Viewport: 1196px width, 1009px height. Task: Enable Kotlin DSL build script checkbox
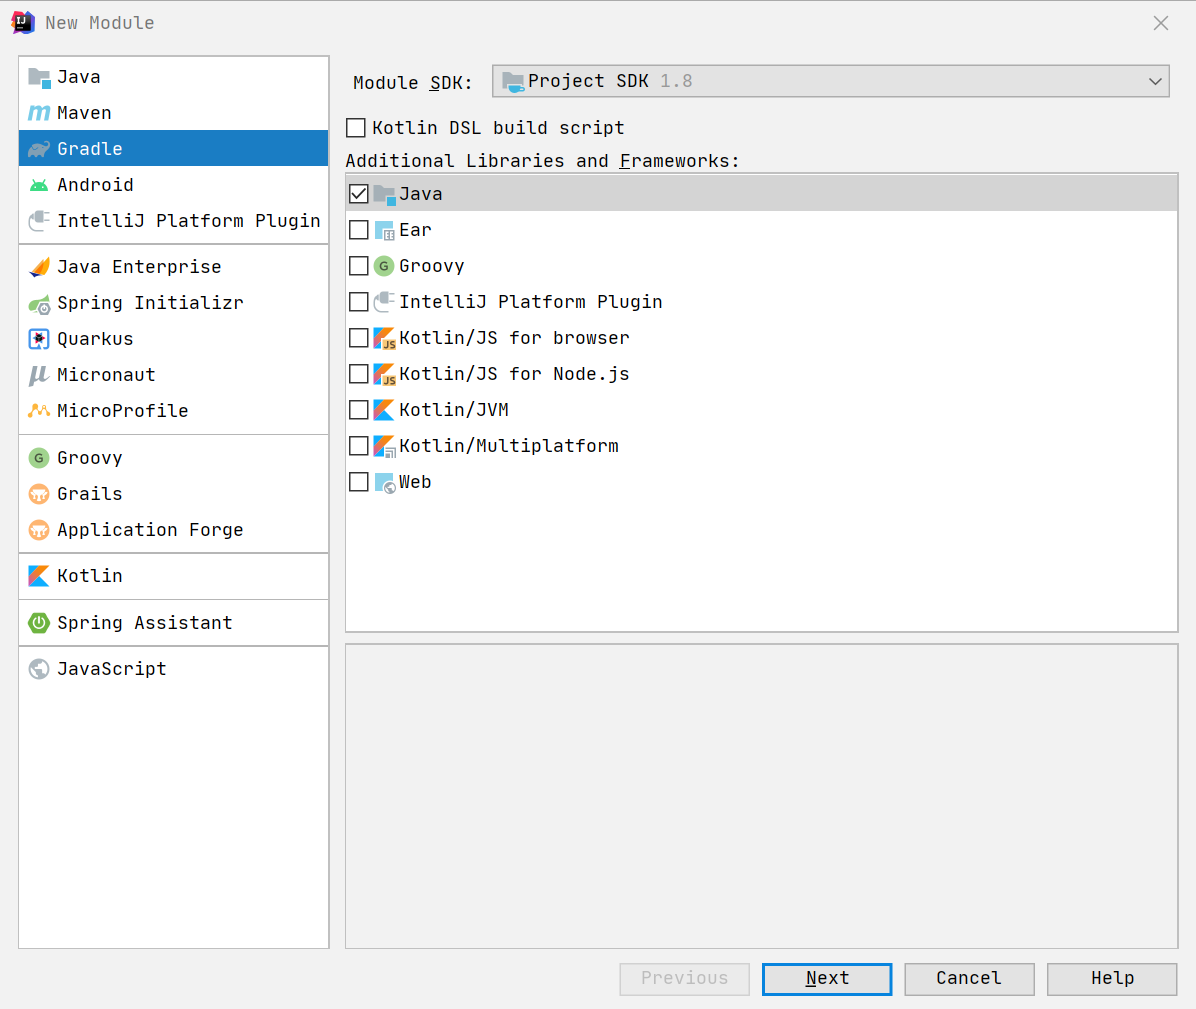point(356,128)
